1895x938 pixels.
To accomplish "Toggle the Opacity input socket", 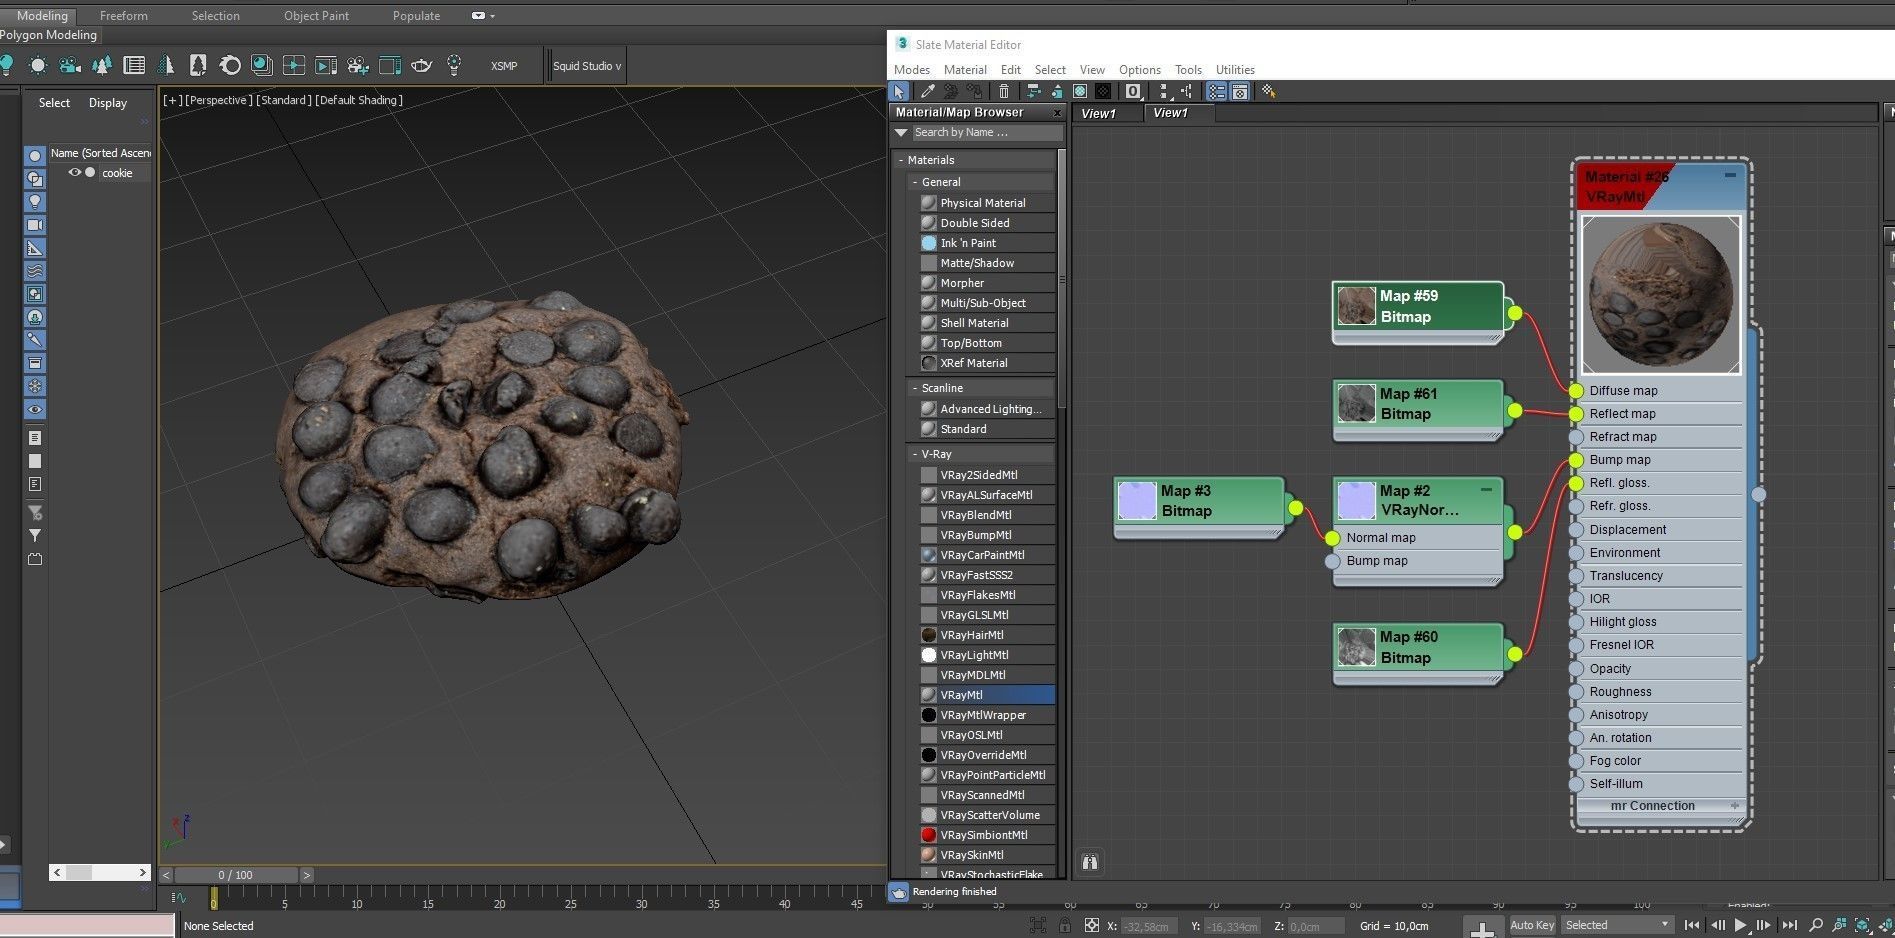I will 1576,669.
